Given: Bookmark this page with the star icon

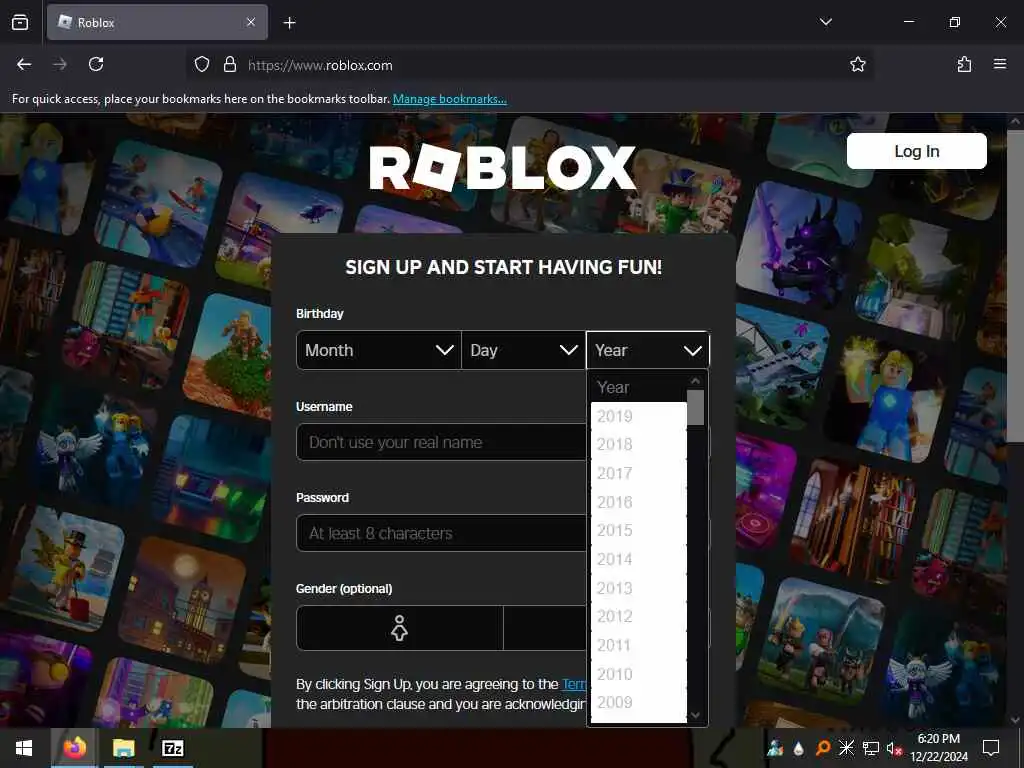Looking at the screenshot, I should tap(857, 64).
